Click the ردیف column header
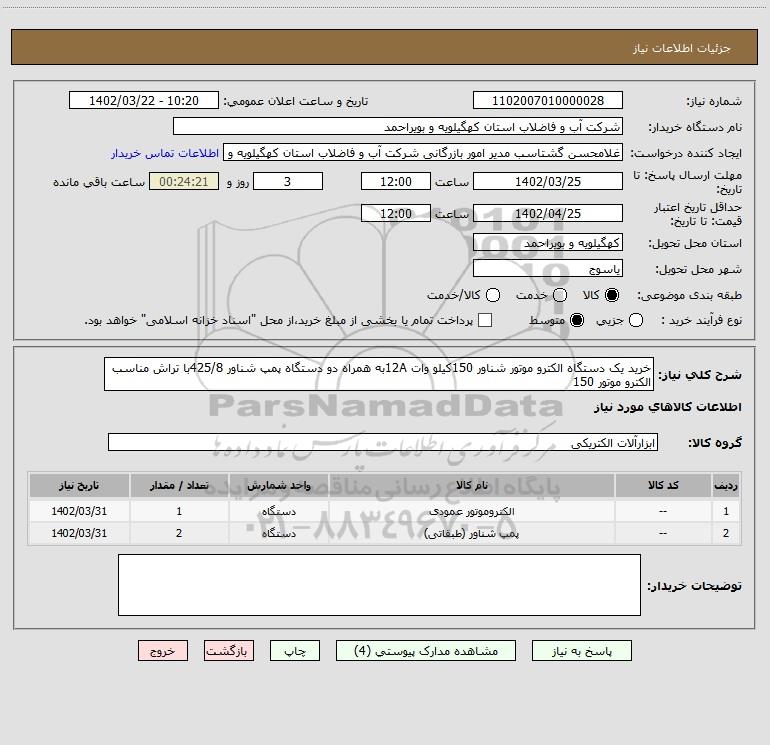The image size is (770, 745). click(726, 485)
